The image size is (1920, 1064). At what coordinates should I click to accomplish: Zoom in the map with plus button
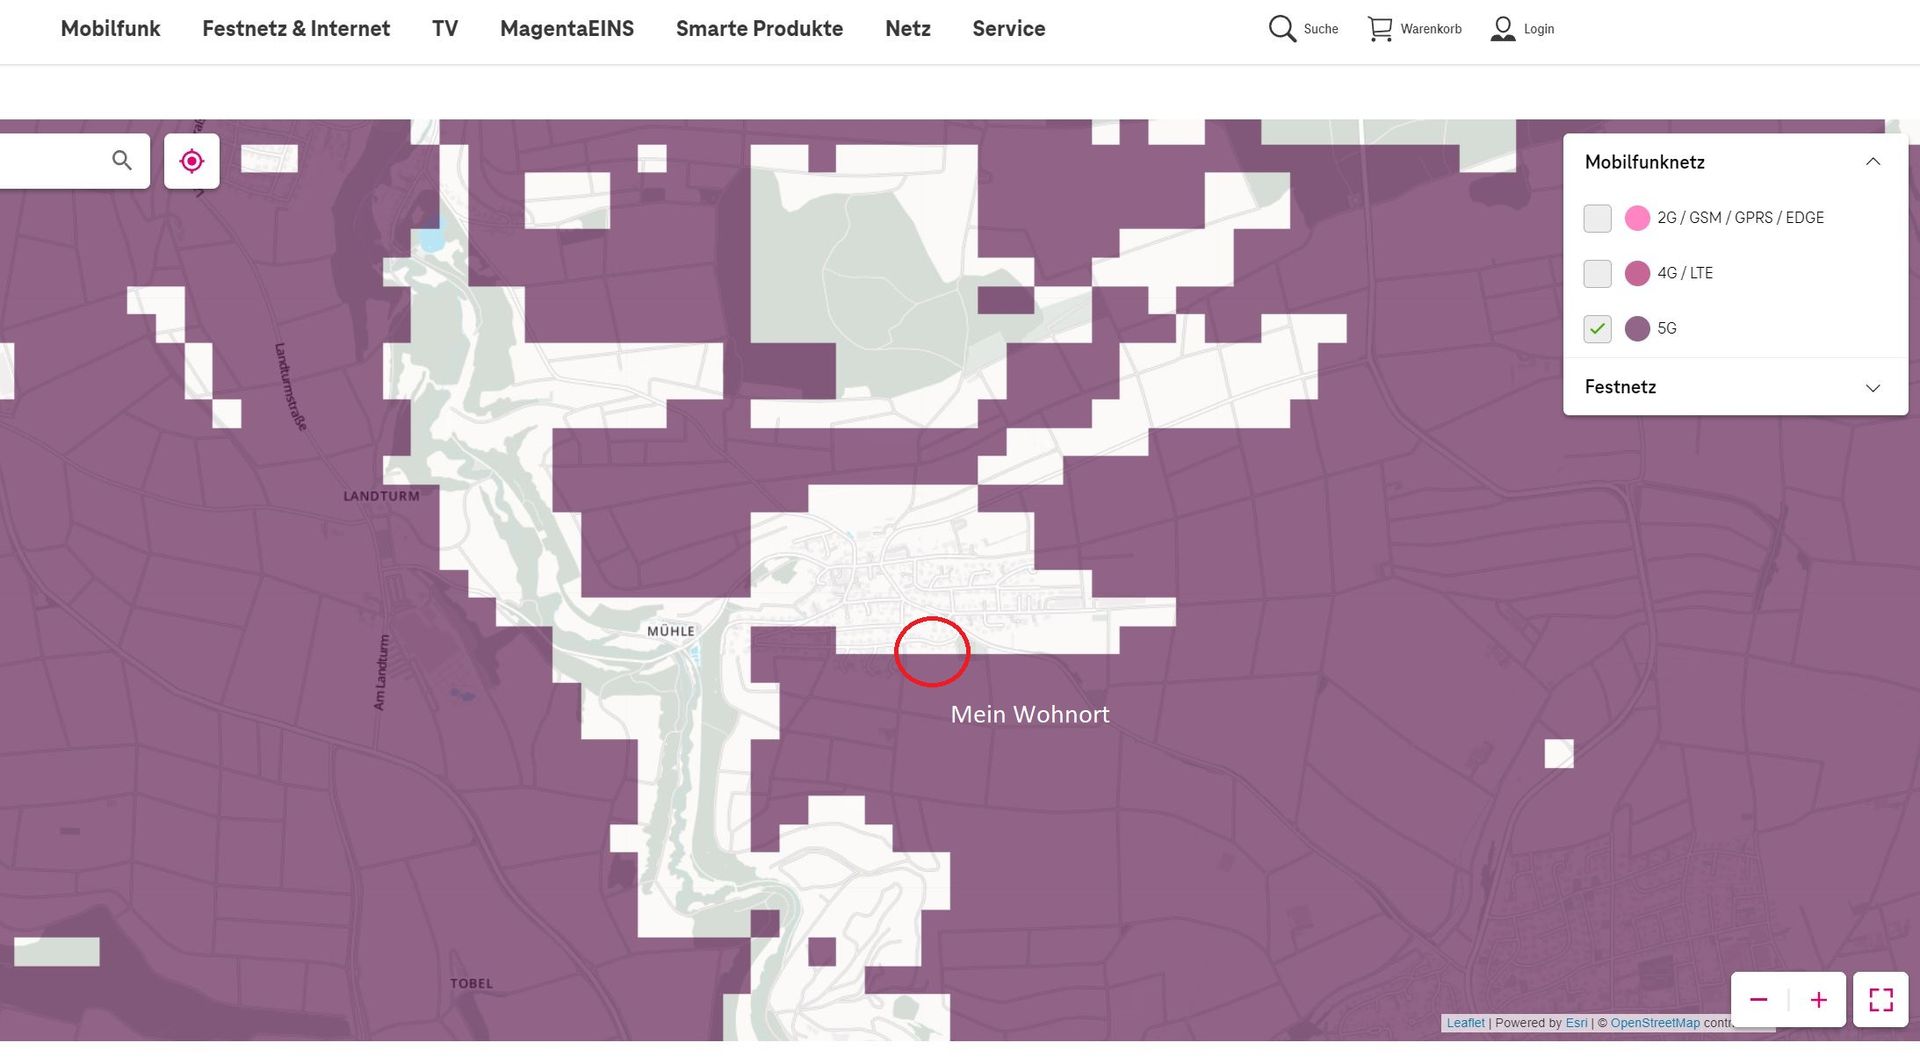1818,999
